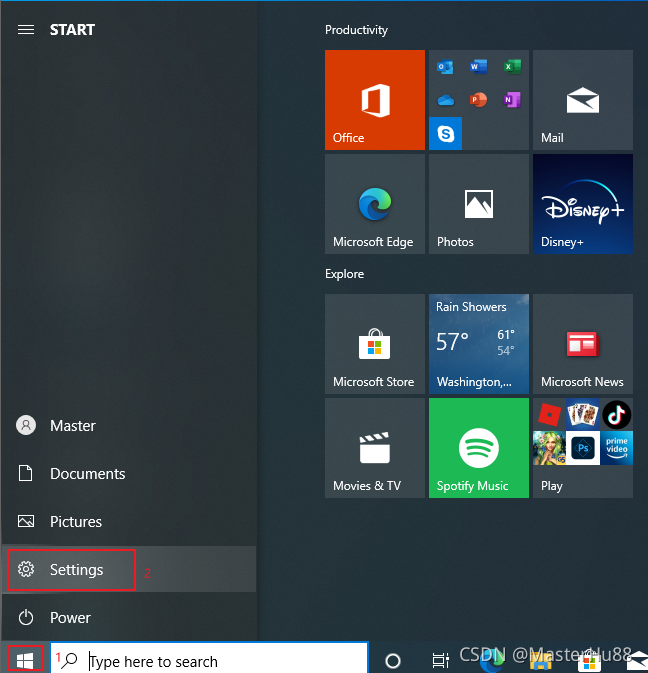Launch the Spotify Music tile
The width and height of the screenshot is (648, 673).
coord(479,448)
